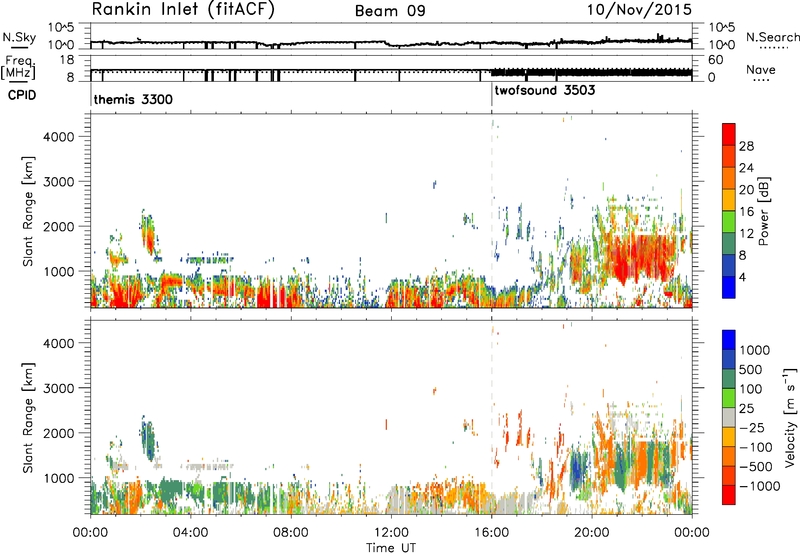Click the '1000' tick on velocity colorbar
Viewport: 800px width, 554px height.
(x=754, y=350)
